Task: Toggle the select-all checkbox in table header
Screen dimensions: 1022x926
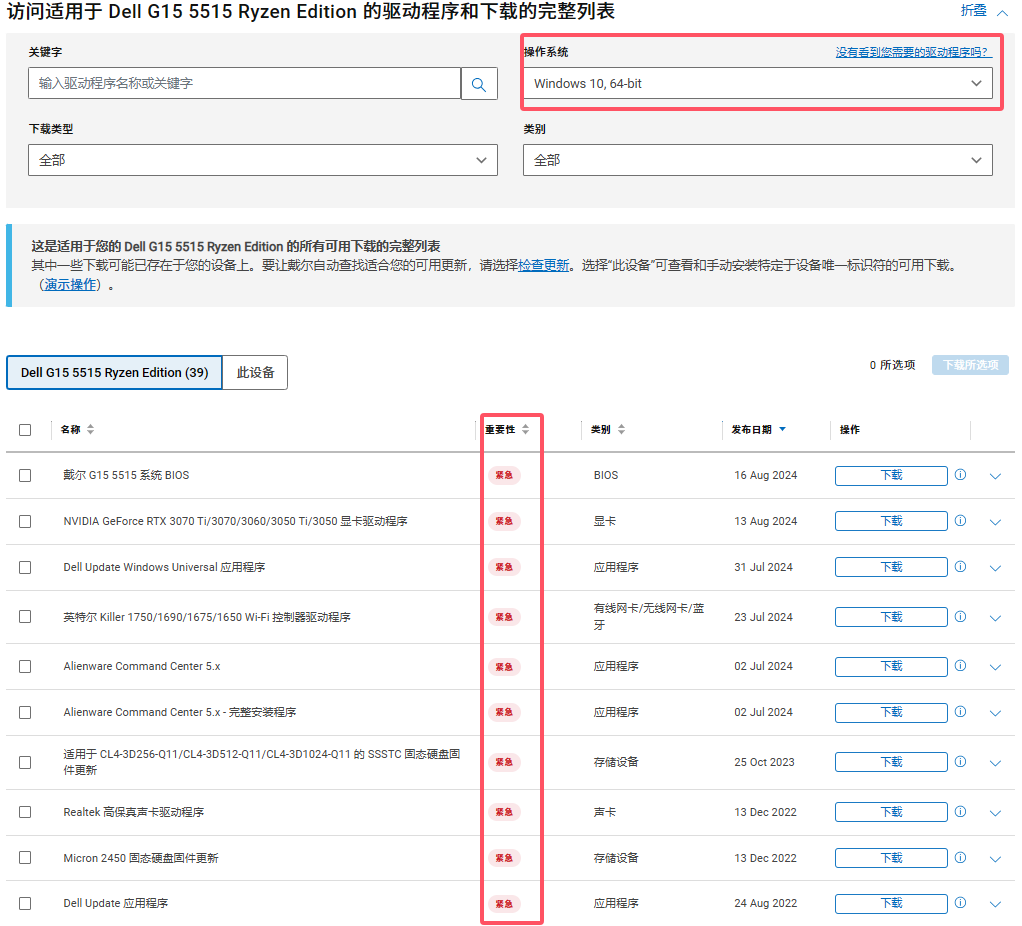Action: coord(25,429)
